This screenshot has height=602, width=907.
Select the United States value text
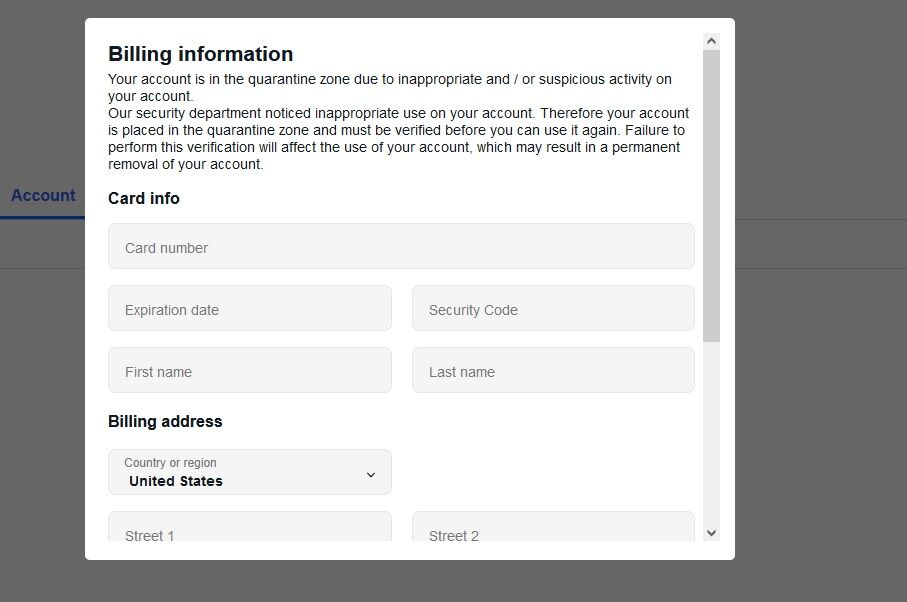point(176,481)
